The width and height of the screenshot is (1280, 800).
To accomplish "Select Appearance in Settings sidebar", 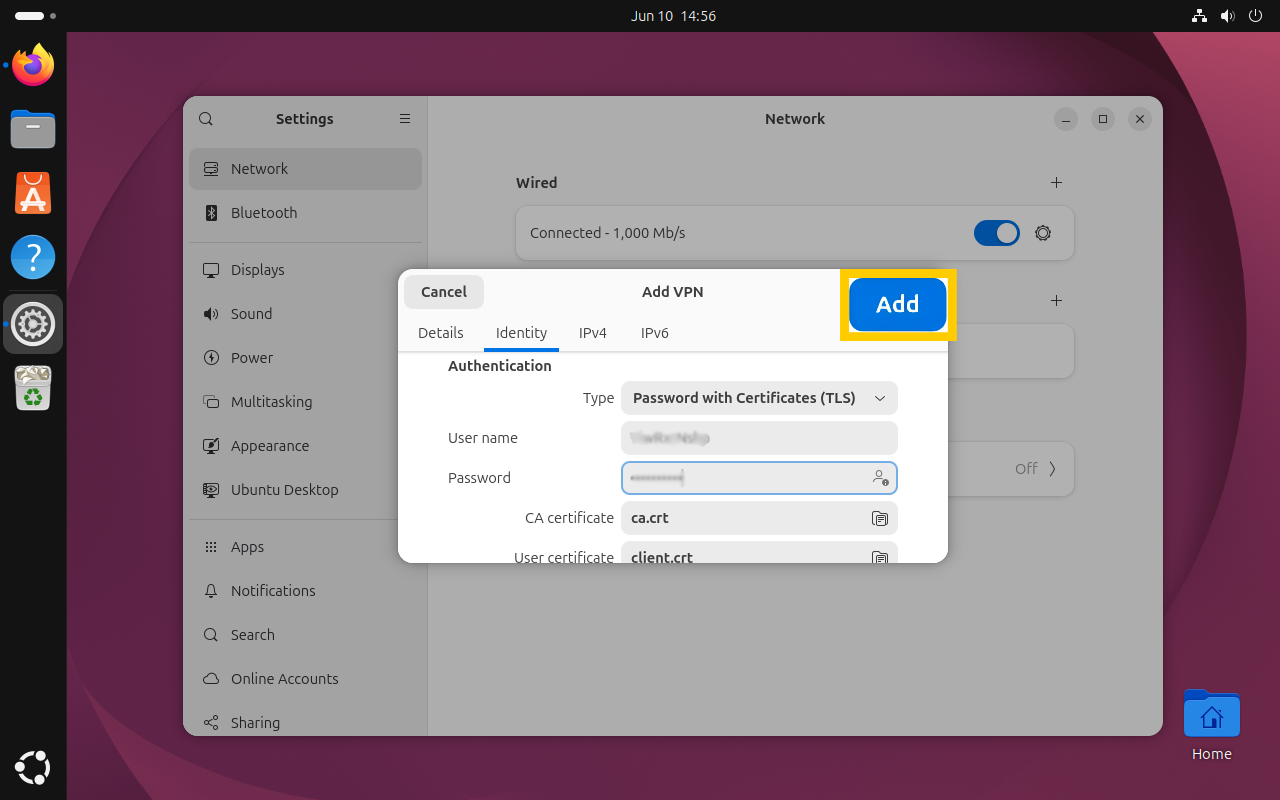I will [305, 446].
